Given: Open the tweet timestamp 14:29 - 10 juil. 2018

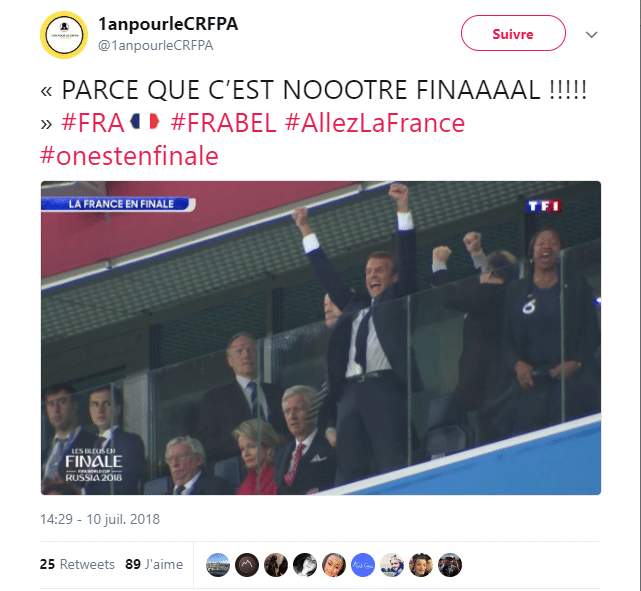Looking at the screenshot, I should [100, 519].
